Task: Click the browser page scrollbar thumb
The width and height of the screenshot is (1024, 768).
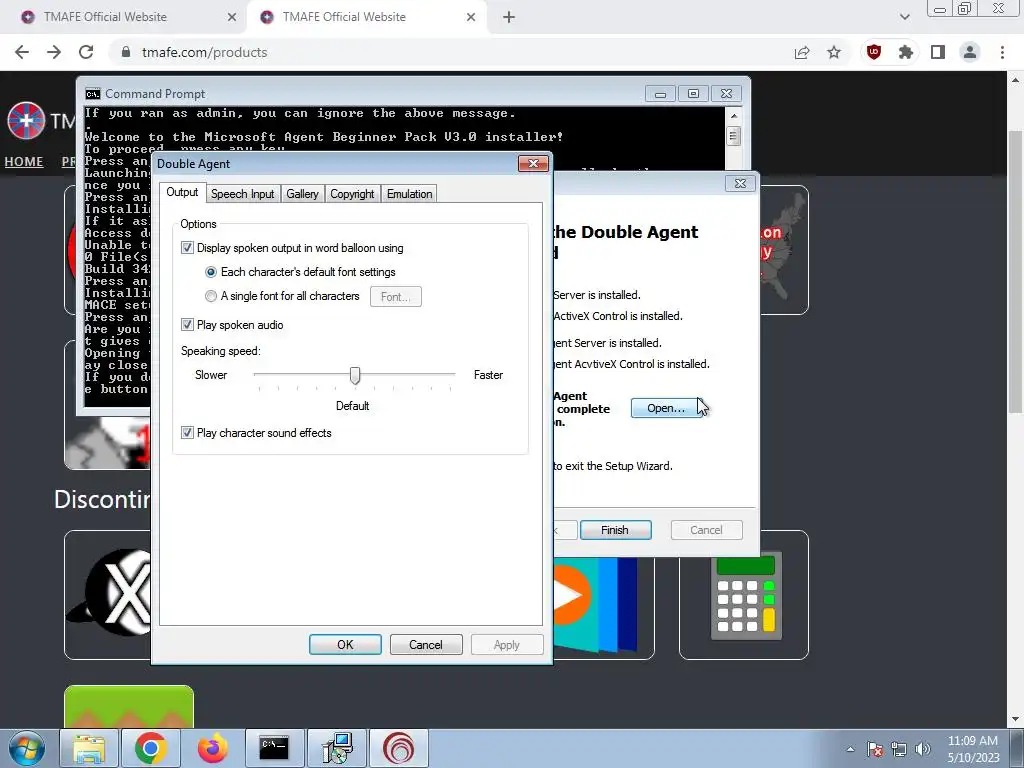Action: coord(1015,271)
